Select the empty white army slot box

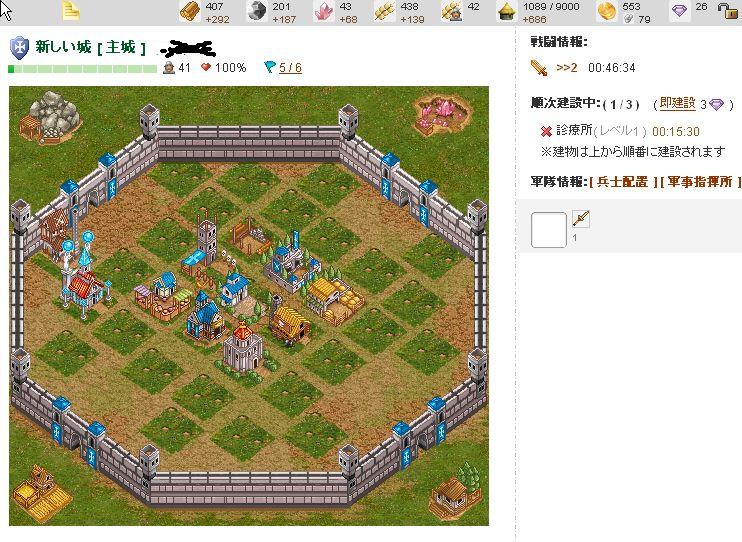click(548, 230)
